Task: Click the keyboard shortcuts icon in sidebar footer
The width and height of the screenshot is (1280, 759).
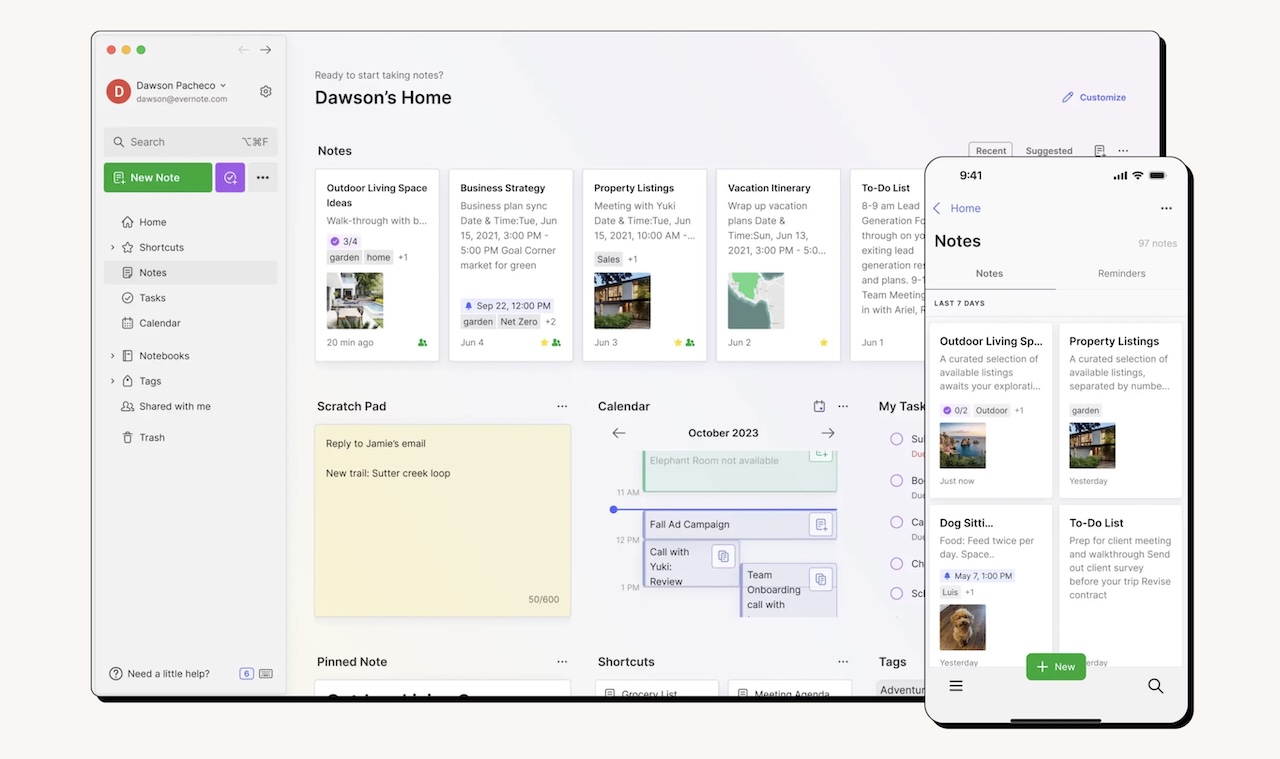Action: (266, 674)
